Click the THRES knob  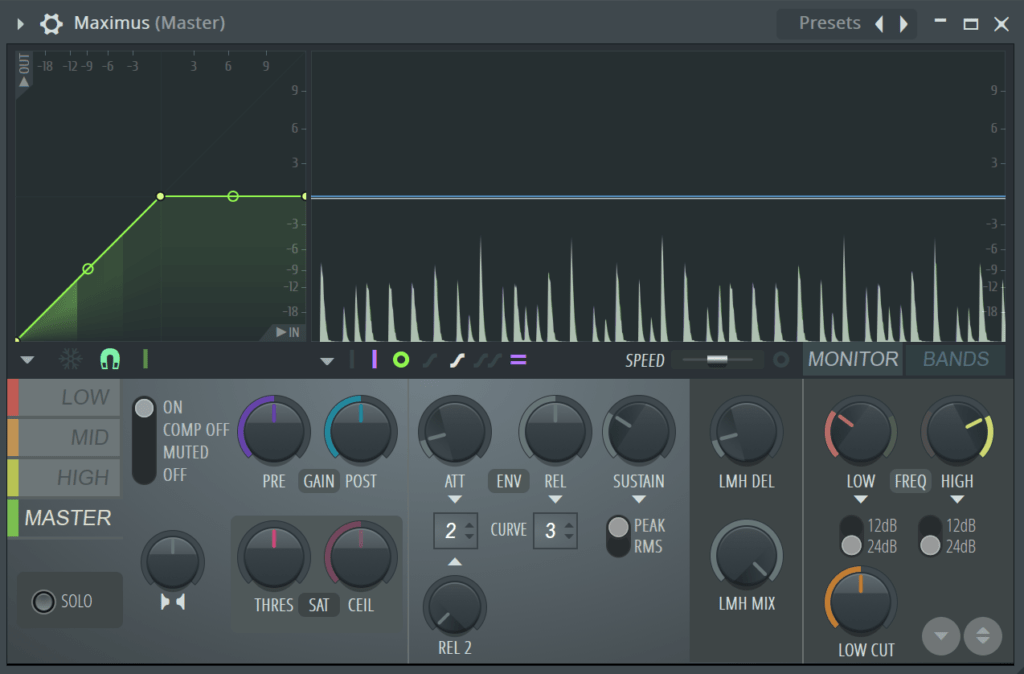click(x=274, y=556)
